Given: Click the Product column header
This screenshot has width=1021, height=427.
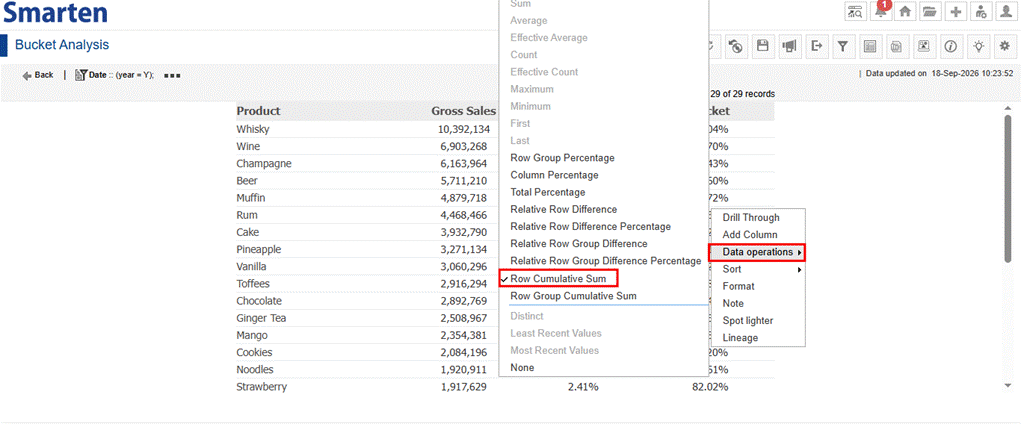Looking at the screenshot, I should point(259,111).
